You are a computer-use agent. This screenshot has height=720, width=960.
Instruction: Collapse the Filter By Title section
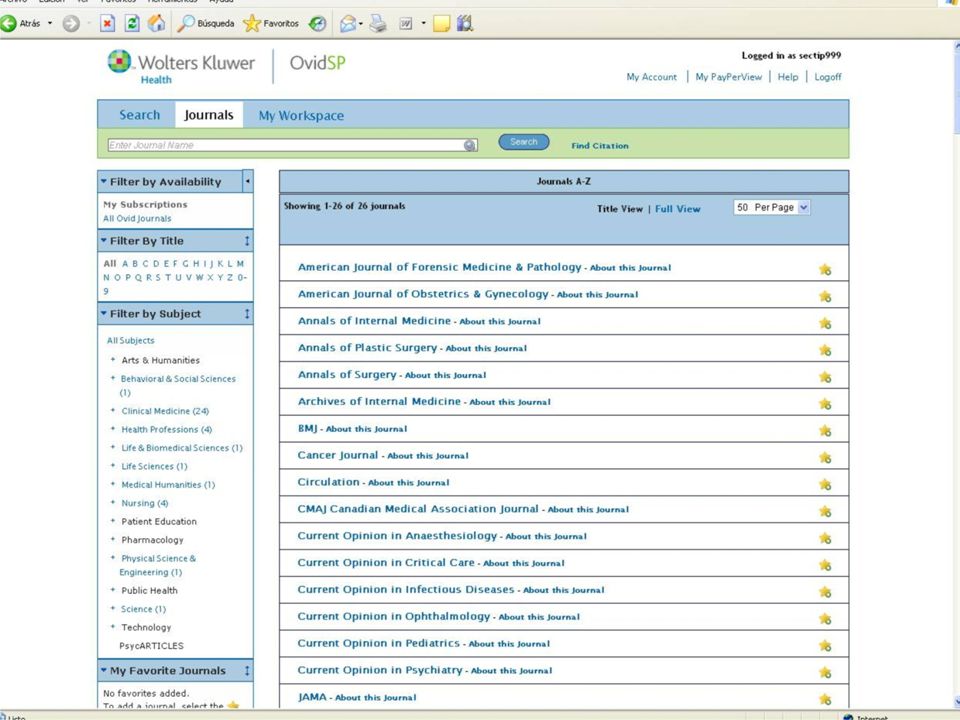click(103, 241)
